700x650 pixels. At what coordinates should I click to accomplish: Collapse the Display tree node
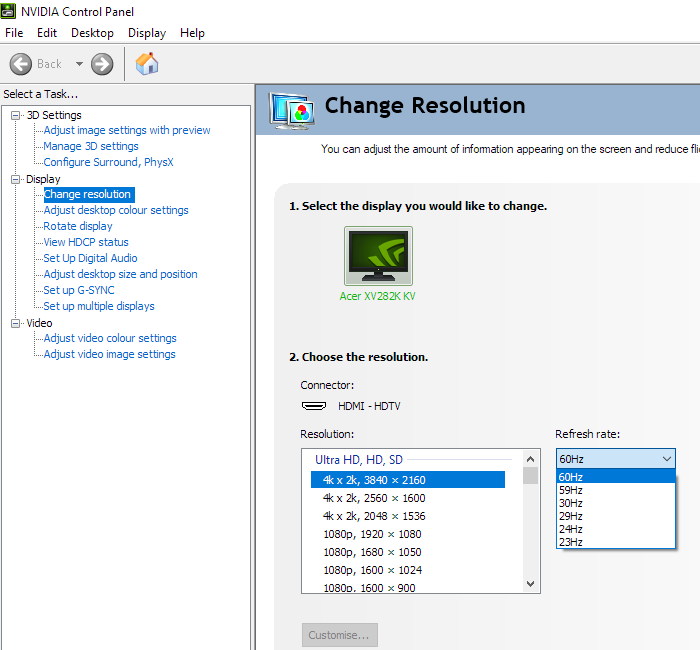tap(16, 179)
